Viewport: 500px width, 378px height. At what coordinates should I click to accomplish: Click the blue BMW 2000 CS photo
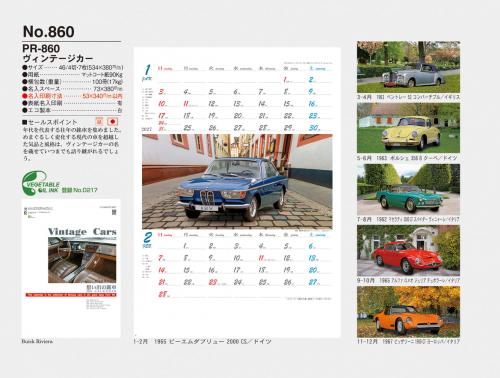tap(237, 182)
